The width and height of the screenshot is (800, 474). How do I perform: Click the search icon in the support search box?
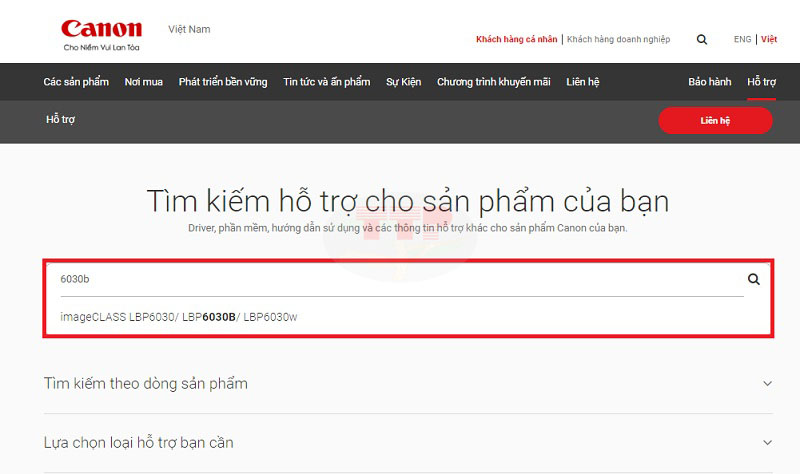[754, 280]
